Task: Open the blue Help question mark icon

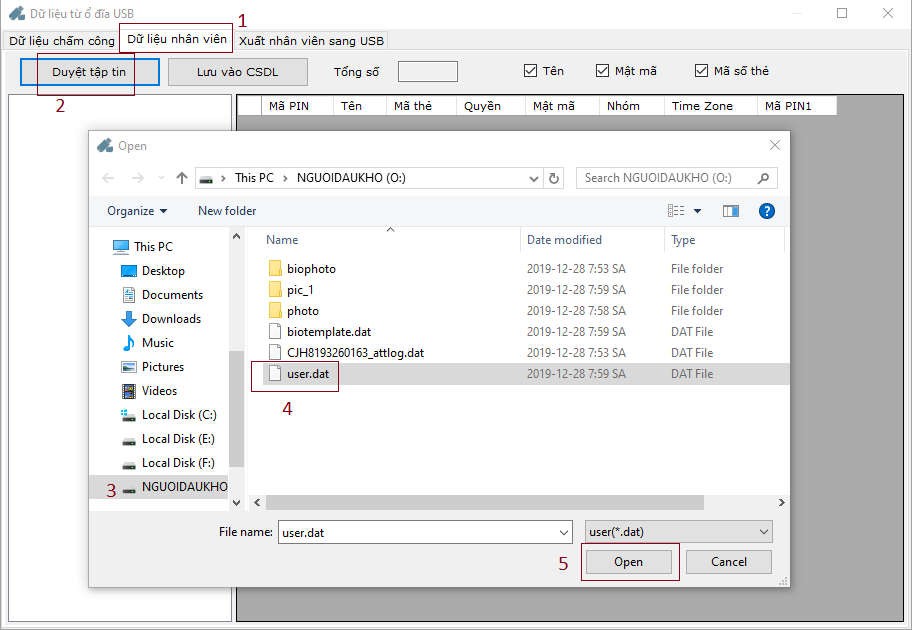Action: pos(767,211)
